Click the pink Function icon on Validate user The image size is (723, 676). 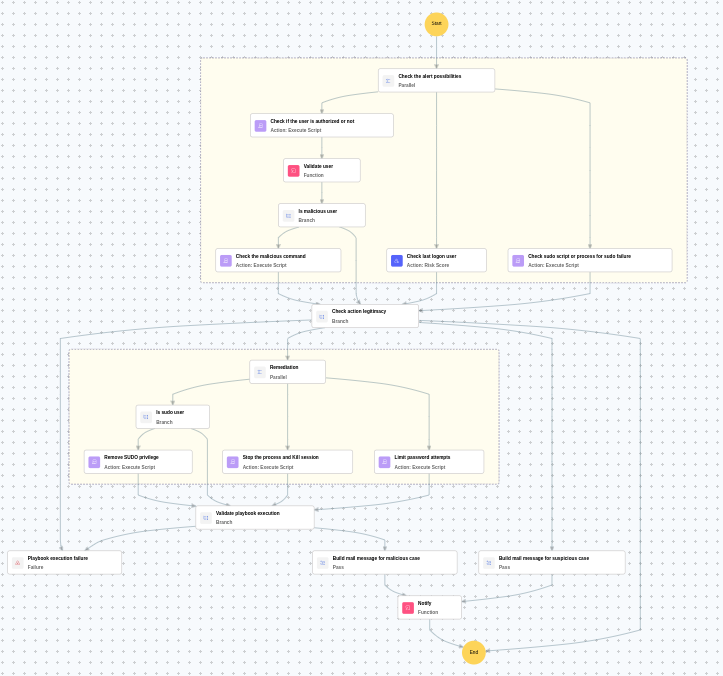tap(294, 171)
